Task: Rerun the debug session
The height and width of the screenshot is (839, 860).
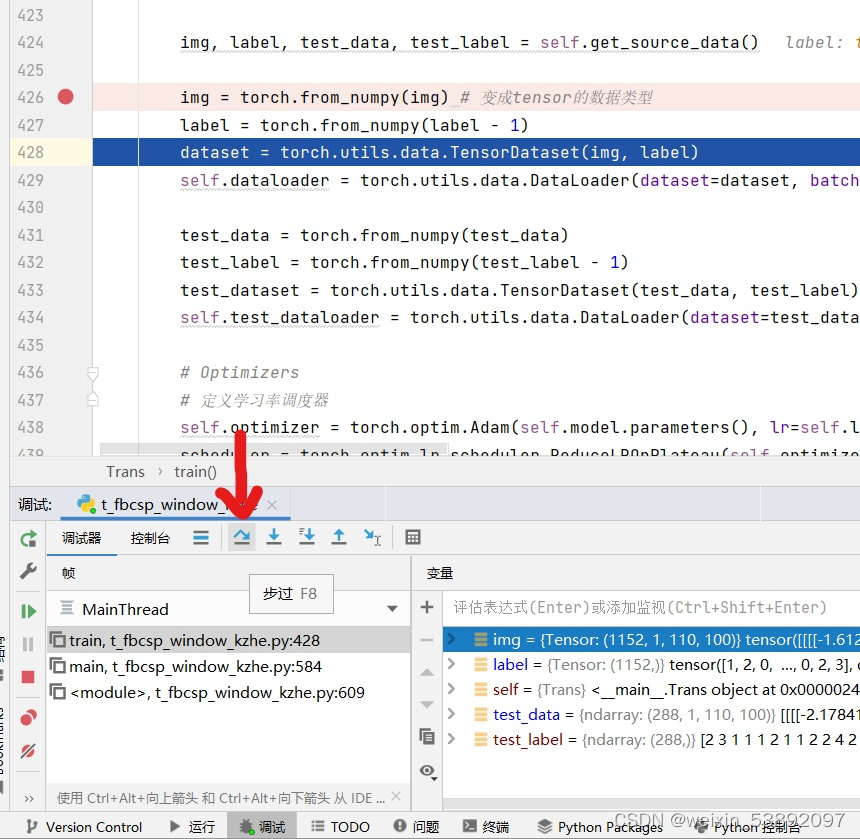Action: pos(28,539)
